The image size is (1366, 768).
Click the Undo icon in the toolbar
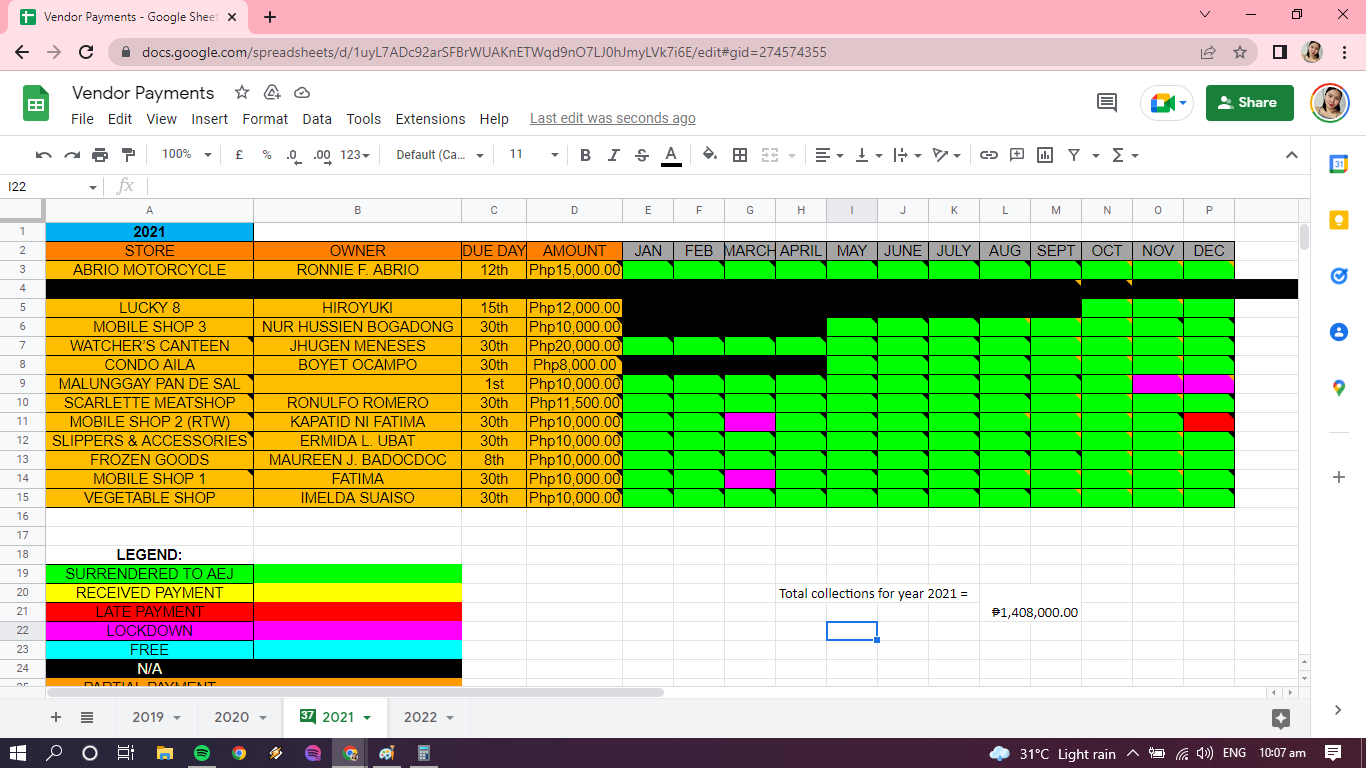(x=43, y=155)
